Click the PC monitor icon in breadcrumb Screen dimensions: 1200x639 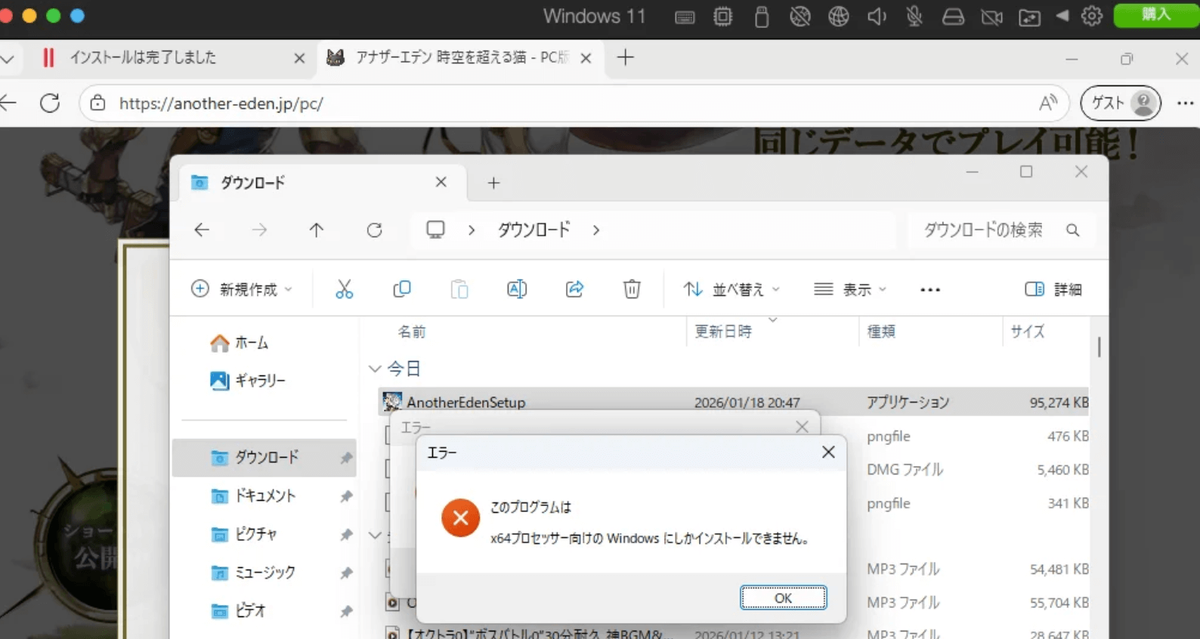click(435, 230)
